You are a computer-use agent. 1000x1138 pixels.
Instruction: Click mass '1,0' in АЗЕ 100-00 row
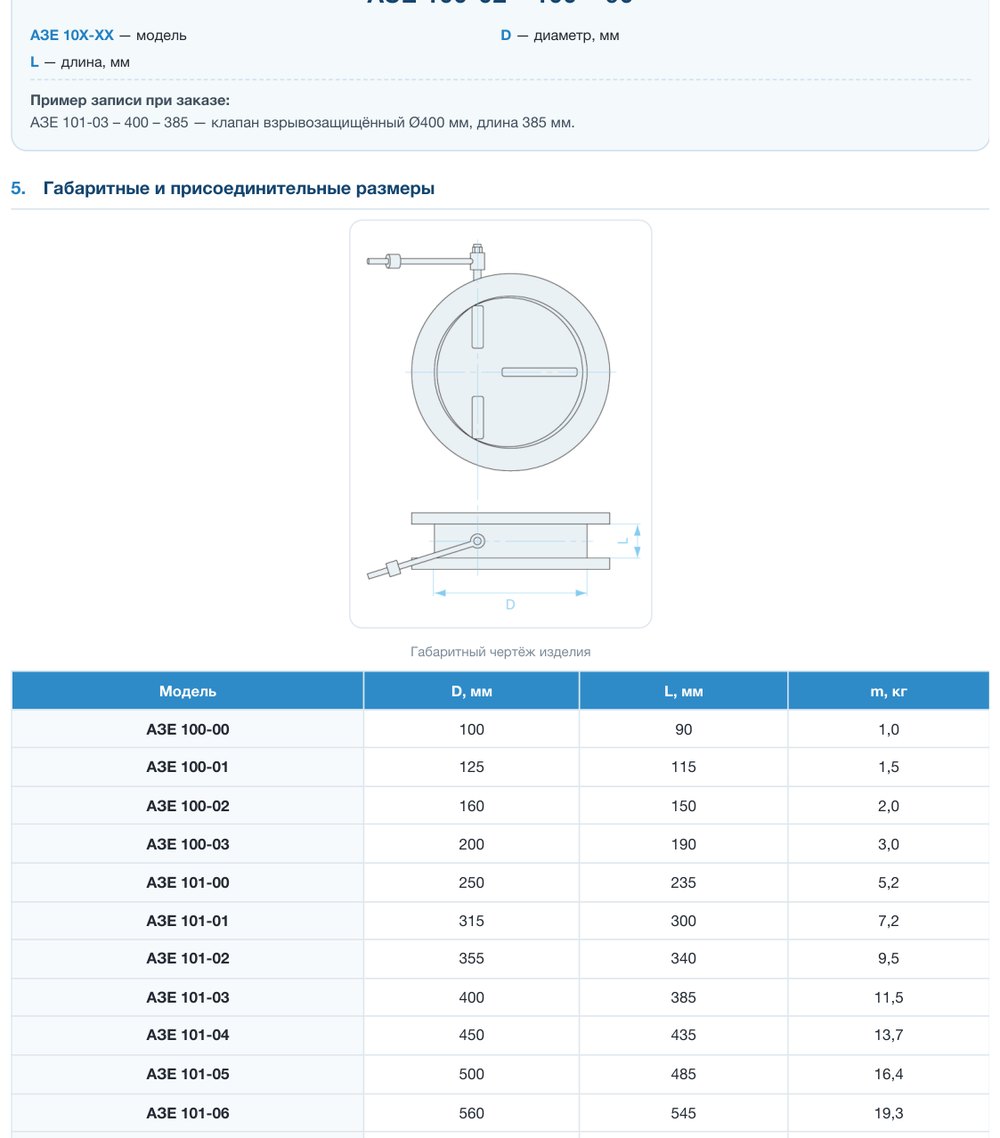click(x=889, y=729)
